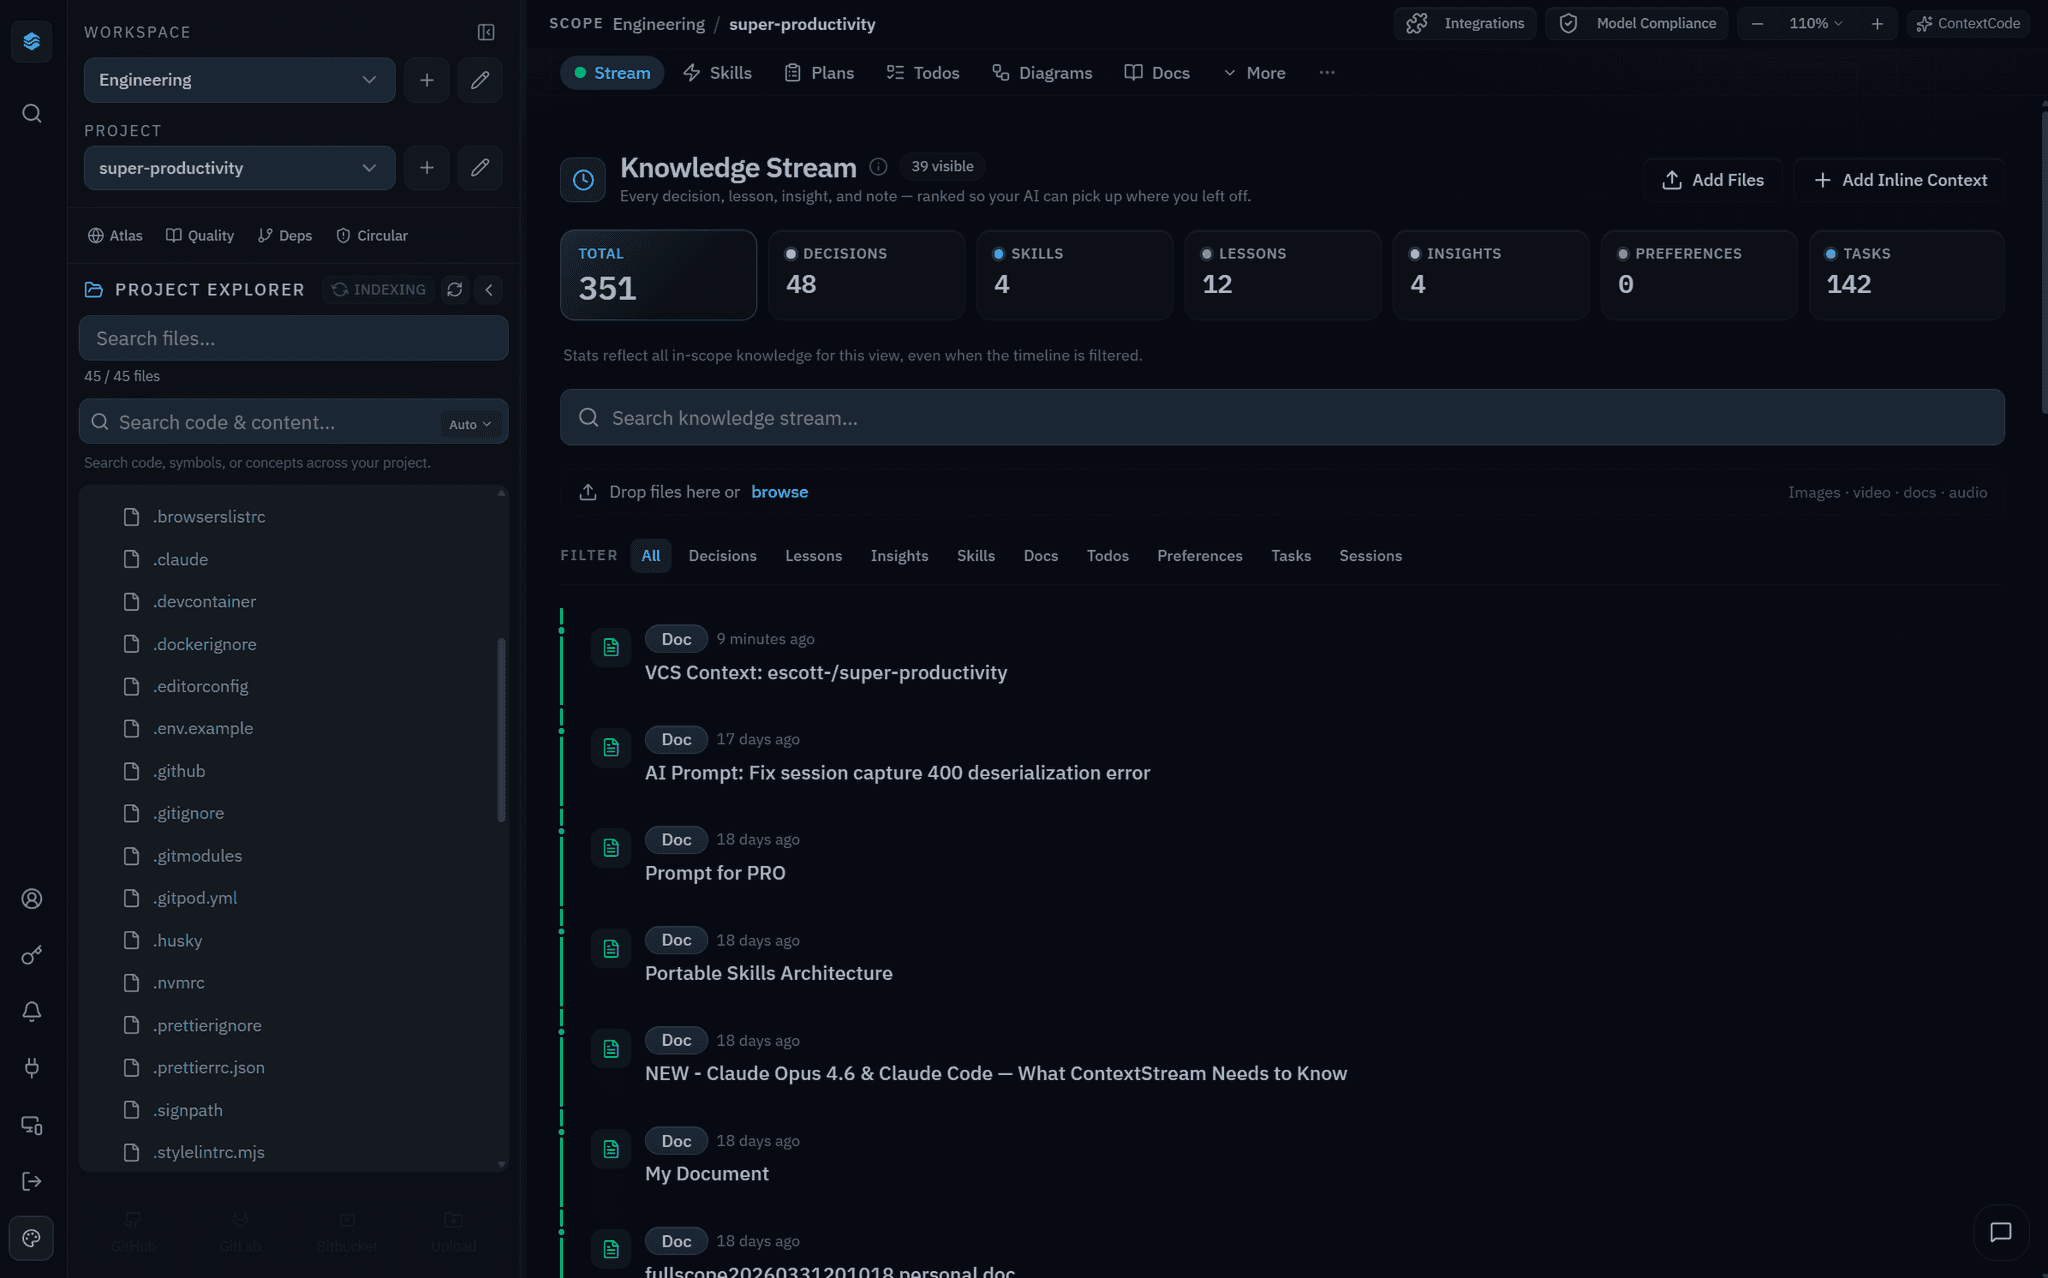Select the Stream tab
2048x1278 pixels.
coord(612,73)
